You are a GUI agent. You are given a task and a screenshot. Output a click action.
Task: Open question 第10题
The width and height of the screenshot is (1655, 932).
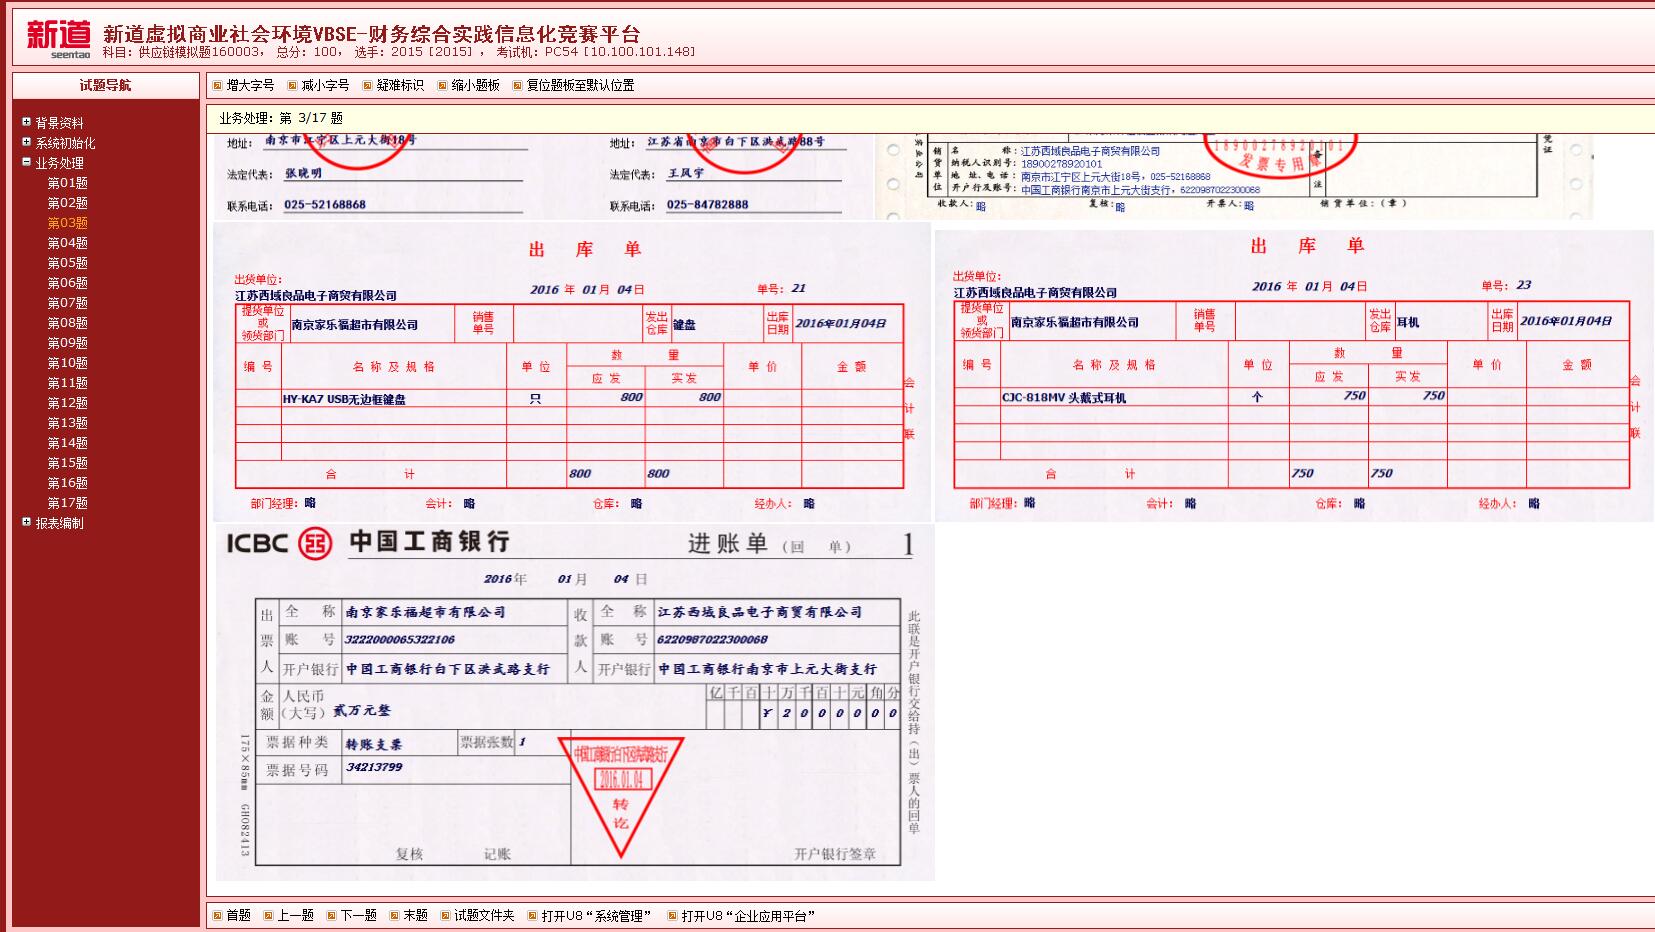[68, 363]
